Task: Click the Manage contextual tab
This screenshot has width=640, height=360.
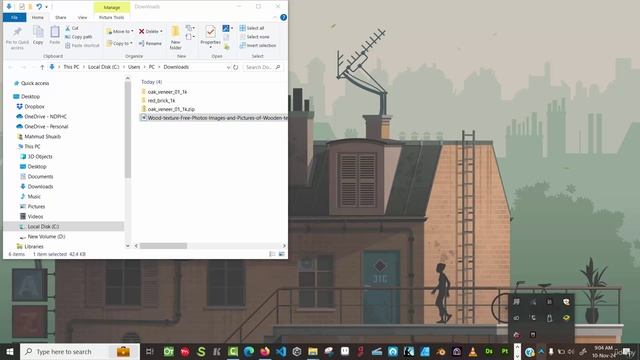Action: [x=112, y=7]
